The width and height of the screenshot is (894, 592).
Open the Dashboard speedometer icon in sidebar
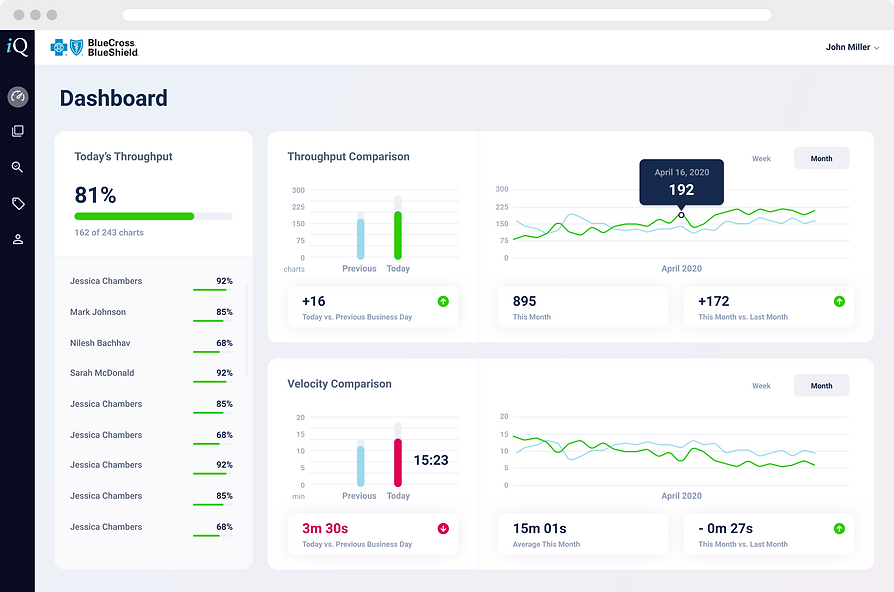click(17, 97)
